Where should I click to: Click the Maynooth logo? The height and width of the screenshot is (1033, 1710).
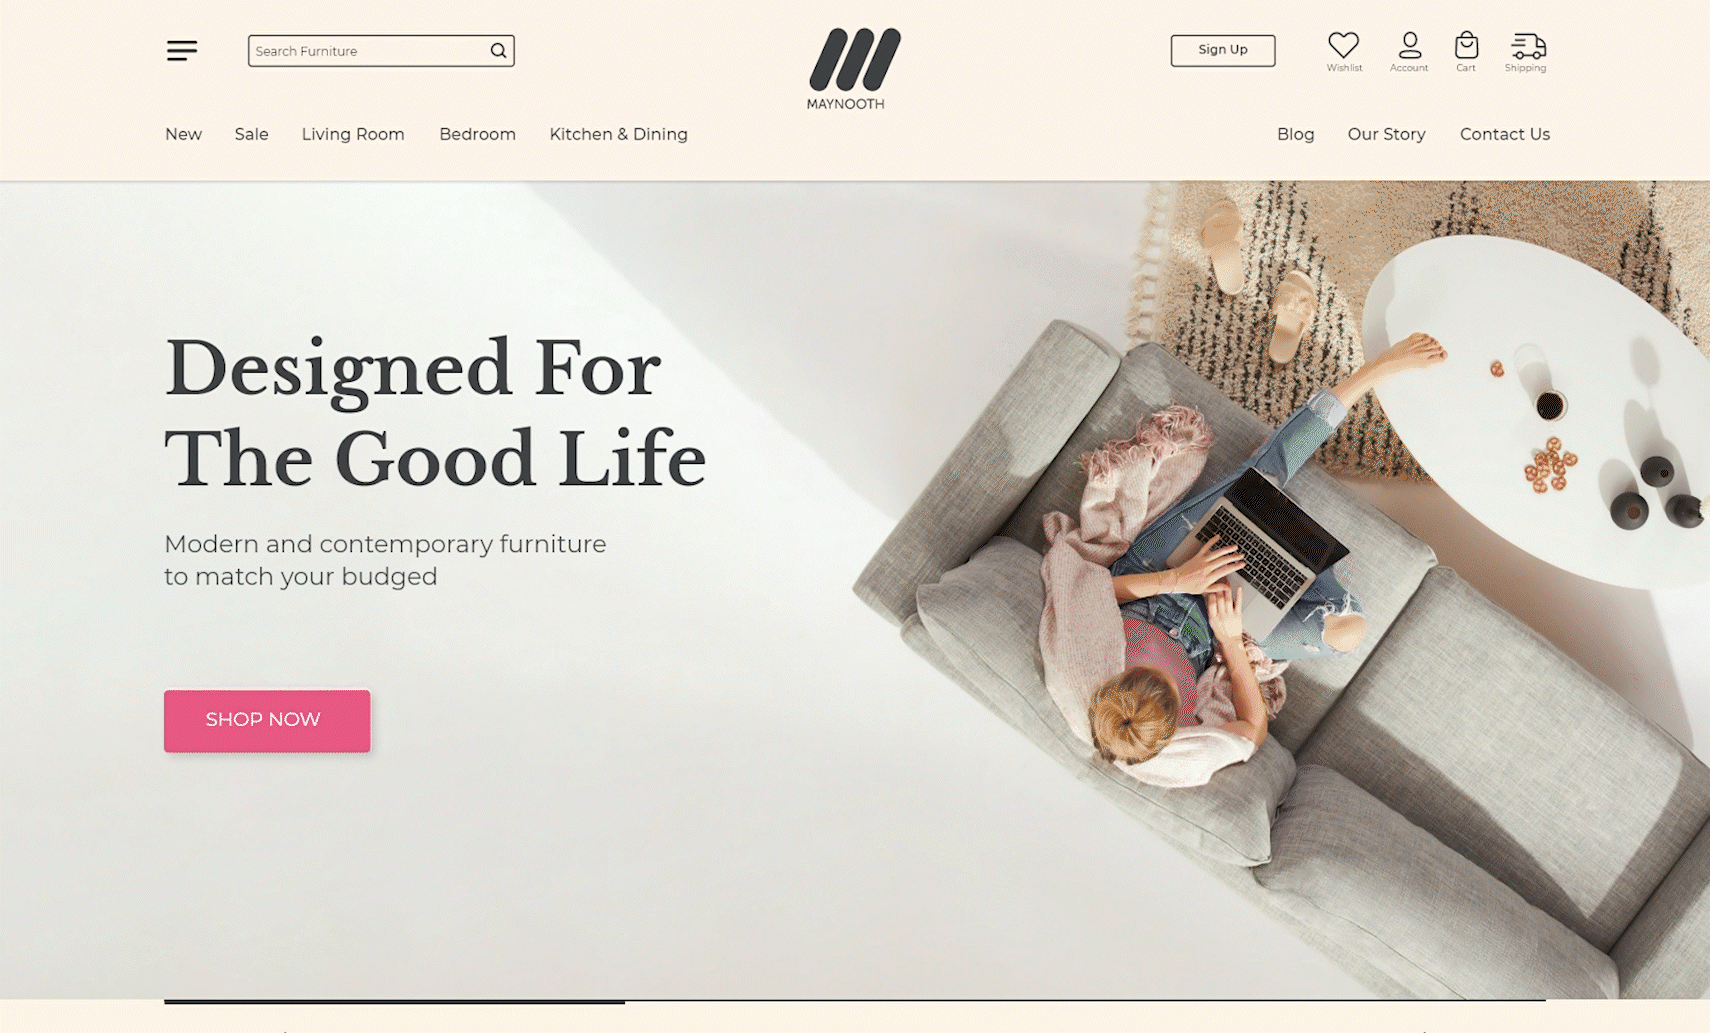tap(853, 68)
